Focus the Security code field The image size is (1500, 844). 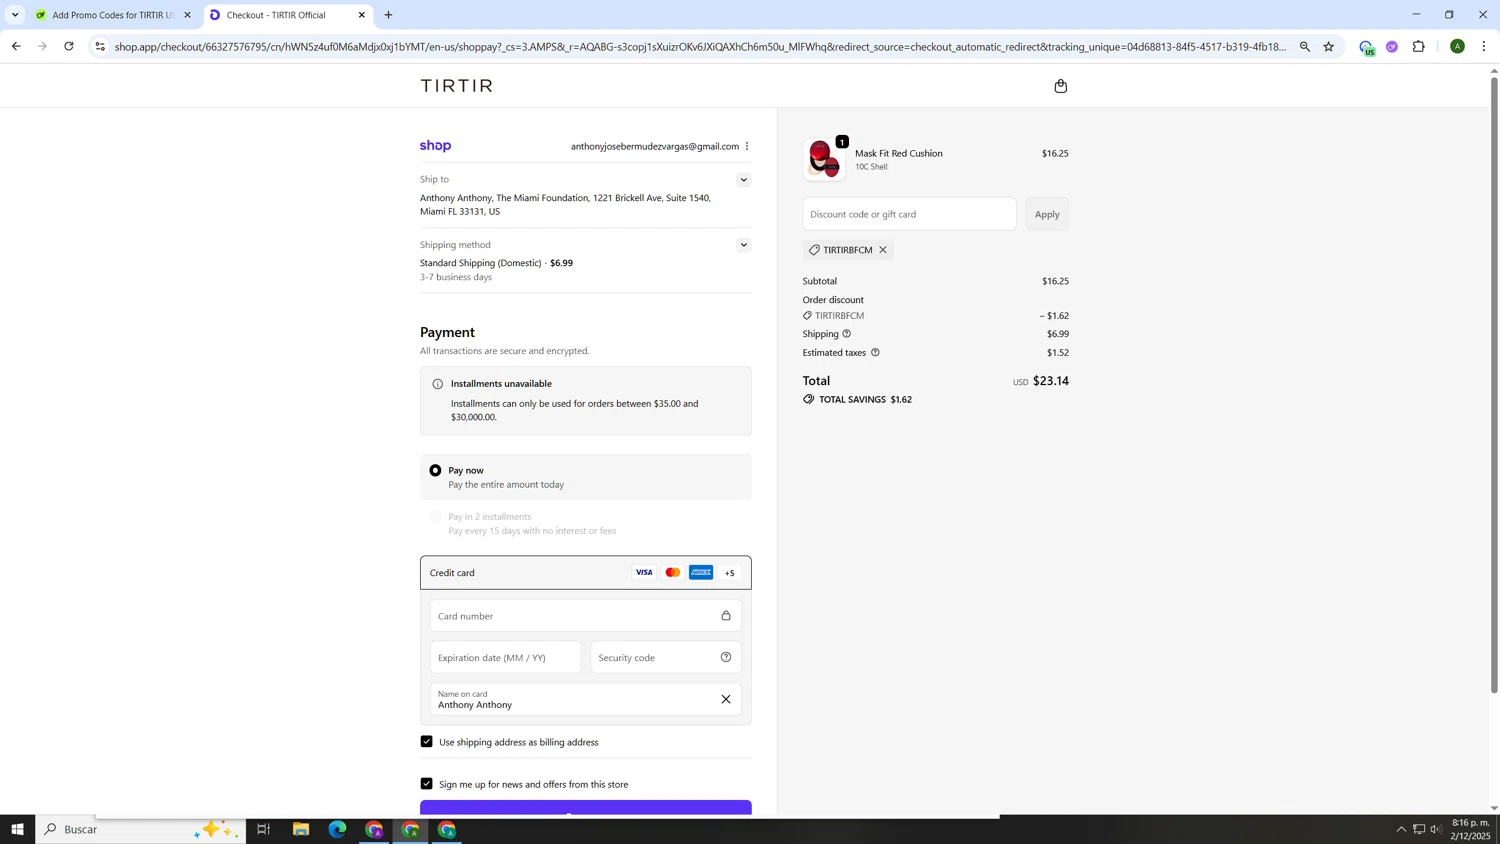(666, 657)
